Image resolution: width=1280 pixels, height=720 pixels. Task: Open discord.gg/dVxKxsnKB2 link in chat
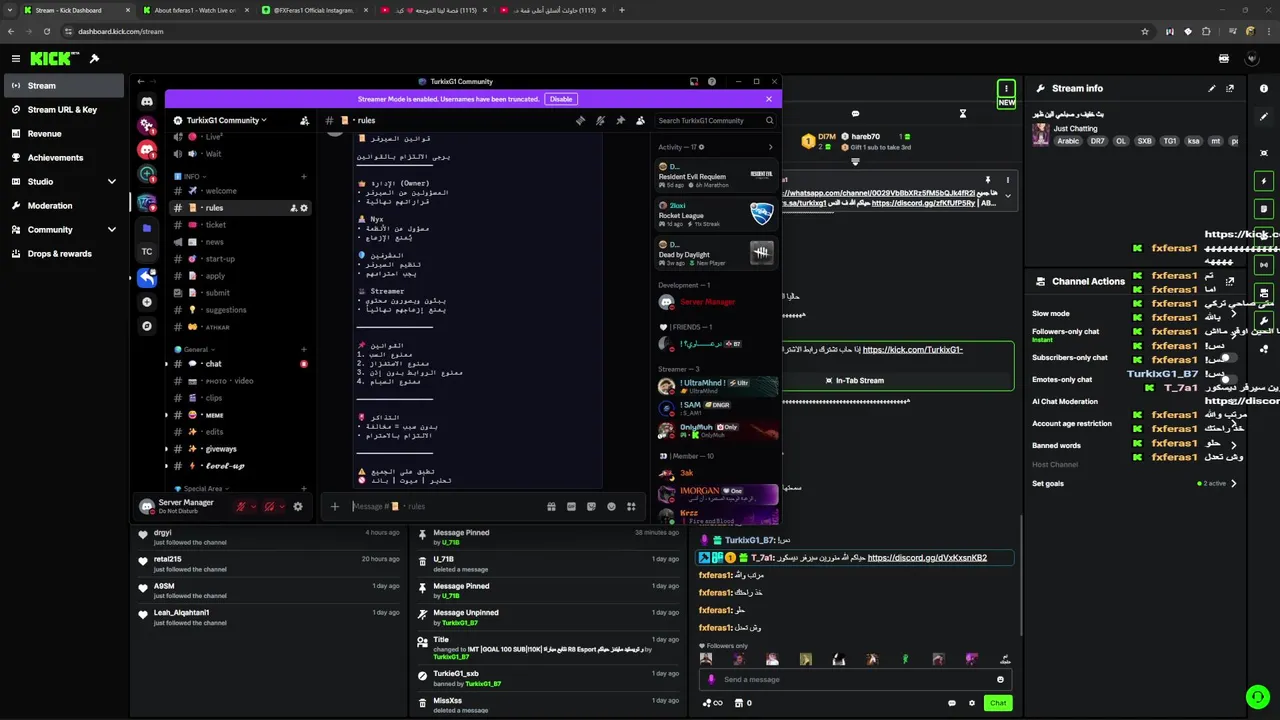click(927, 558)
